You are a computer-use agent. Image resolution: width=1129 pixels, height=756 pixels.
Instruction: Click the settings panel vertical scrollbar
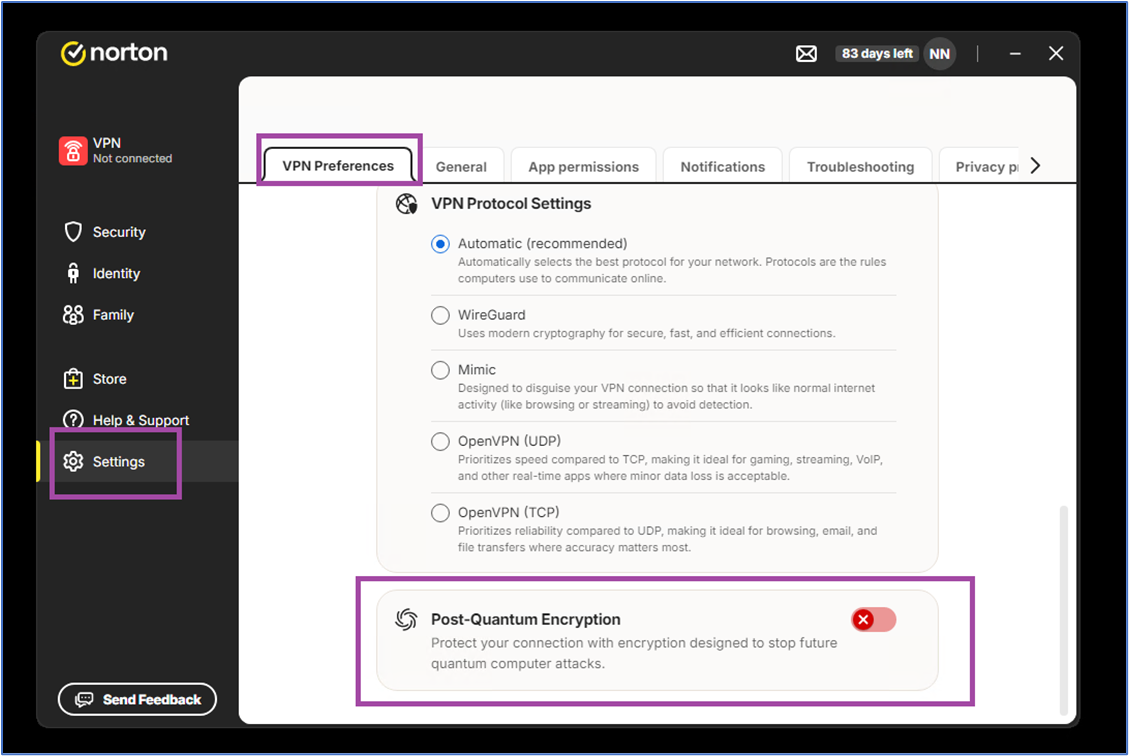[1063, 610]
